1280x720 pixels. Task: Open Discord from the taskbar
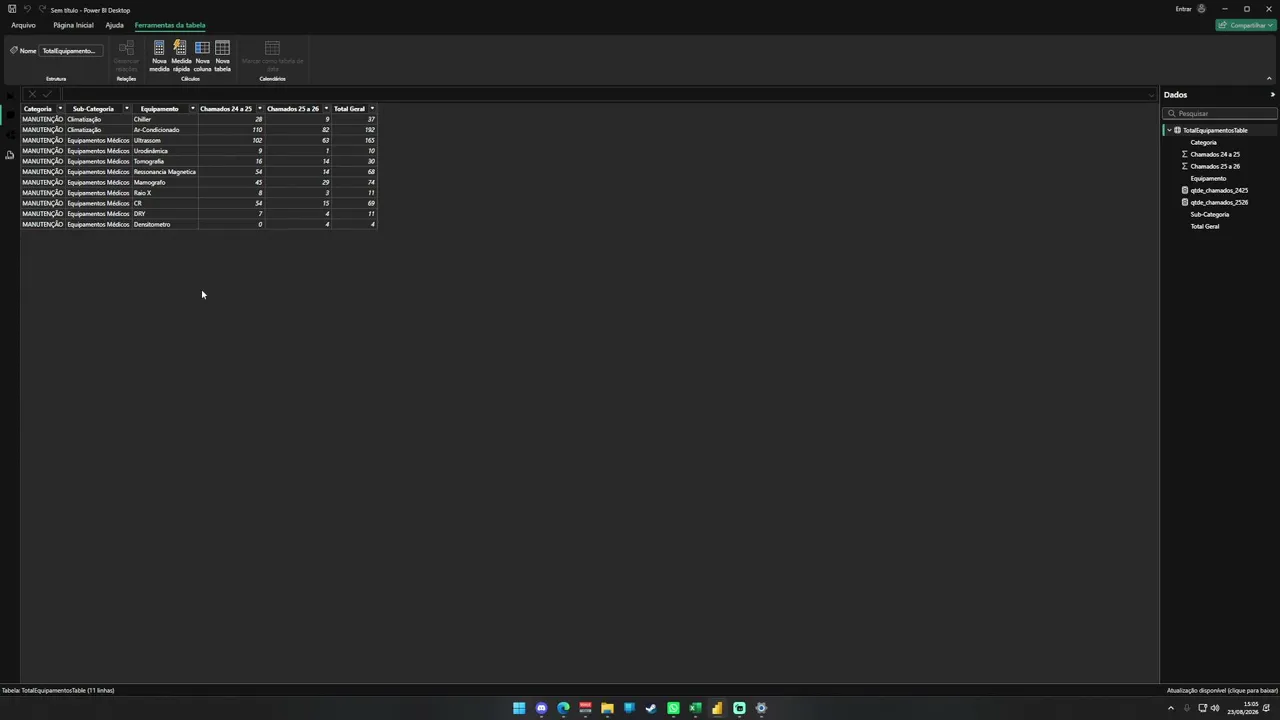[541, 708]
